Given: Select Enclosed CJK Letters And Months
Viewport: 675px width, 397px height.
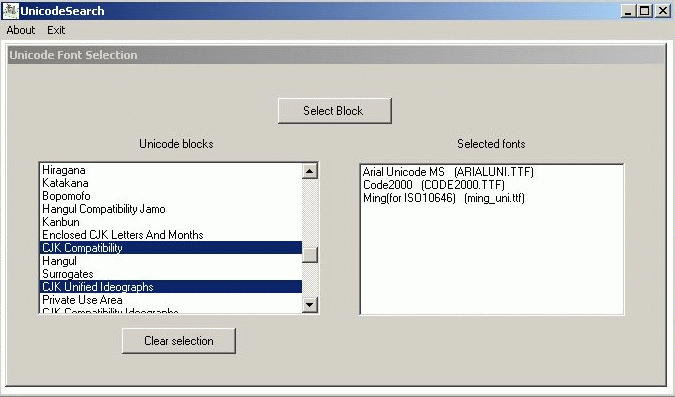Looking at the screenshot, I should [x=171, y=235].
